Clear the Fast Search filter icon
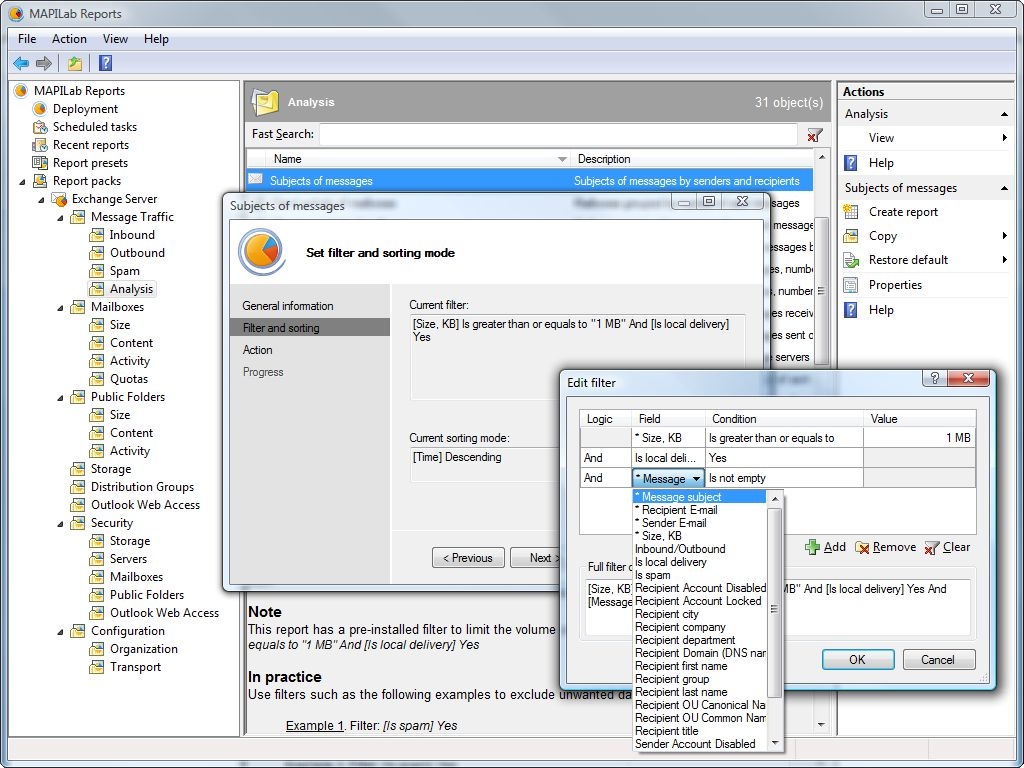The width and height of the screenshot is (1024, 768). click(815, 135)
